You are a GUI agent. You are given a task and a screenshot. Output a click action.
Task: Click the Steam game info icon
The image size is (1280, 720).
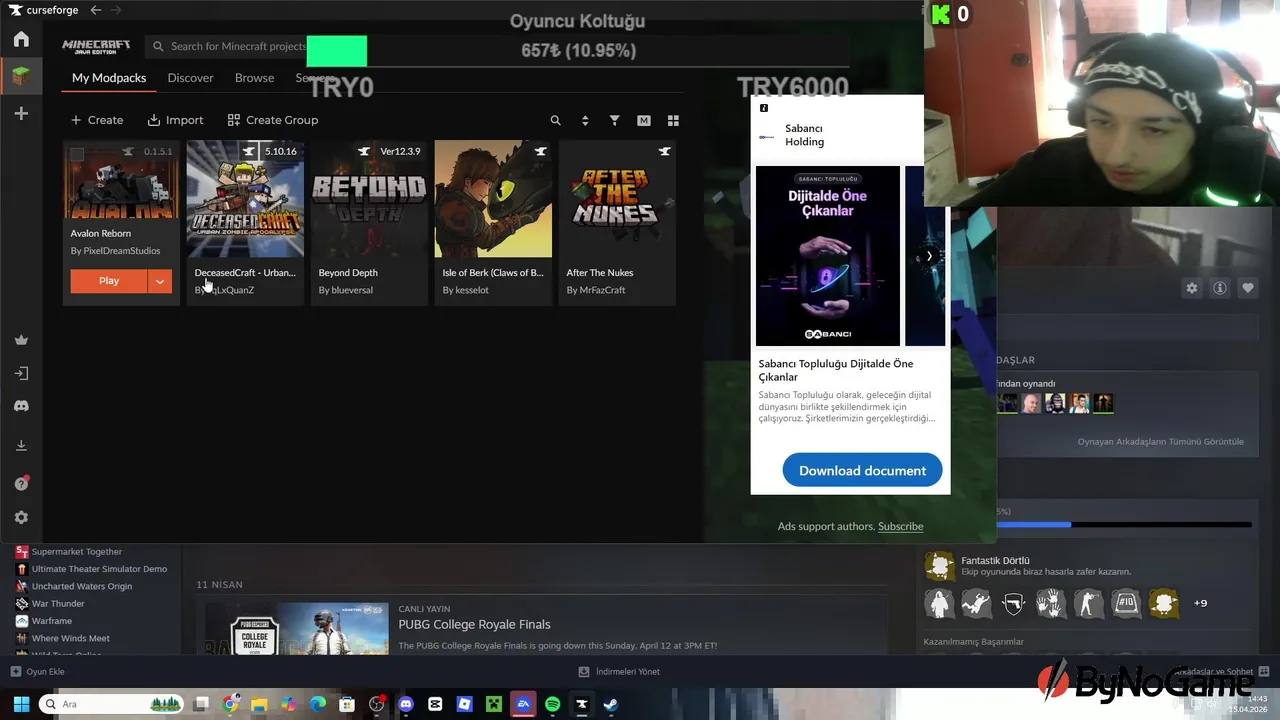[1220, 288]
